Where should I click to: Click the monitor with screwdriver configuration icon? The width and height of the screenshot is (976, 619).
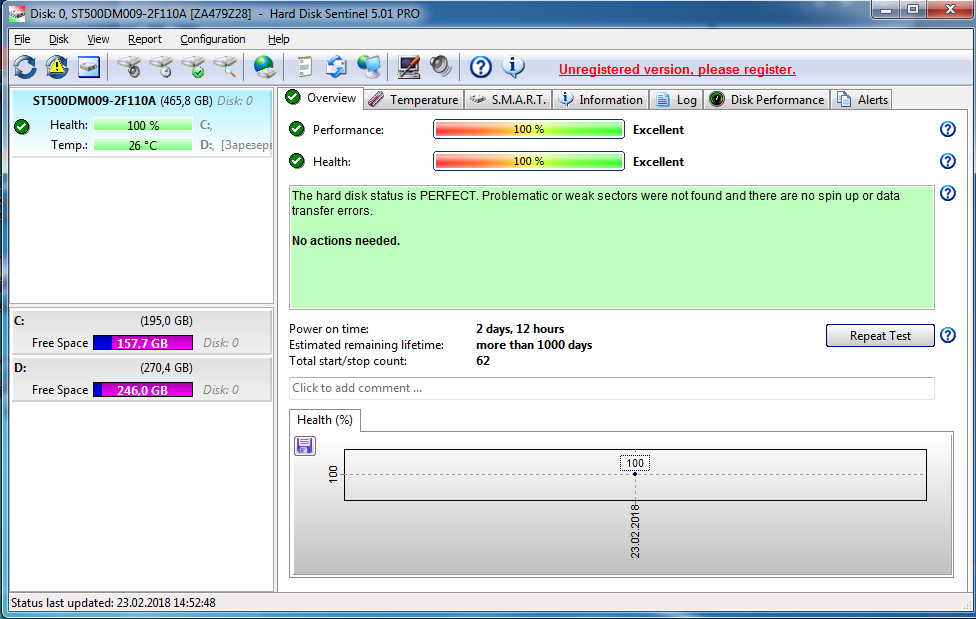pyautogui.click(x=408, y=67)
